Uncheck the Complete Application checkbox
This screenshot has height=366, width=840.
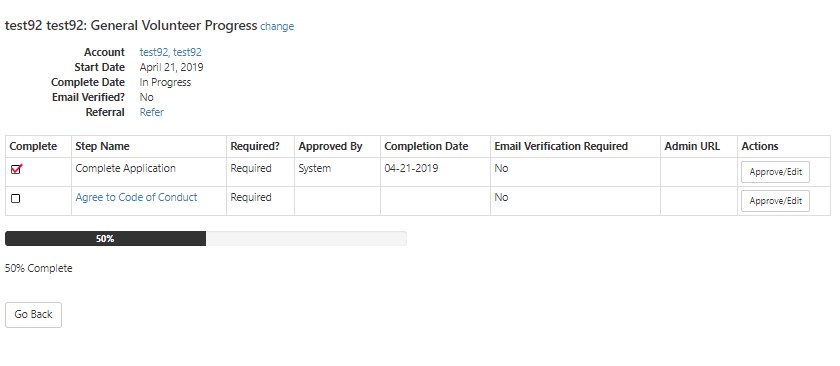click(x=16, y=169)
